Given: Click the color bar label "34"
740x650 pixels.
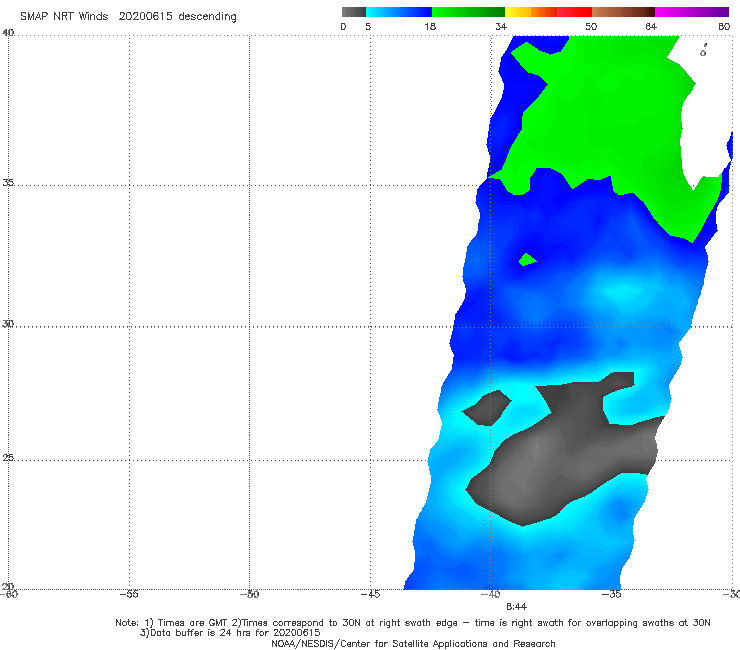Looking at the screenshot, I should point(501,27).
